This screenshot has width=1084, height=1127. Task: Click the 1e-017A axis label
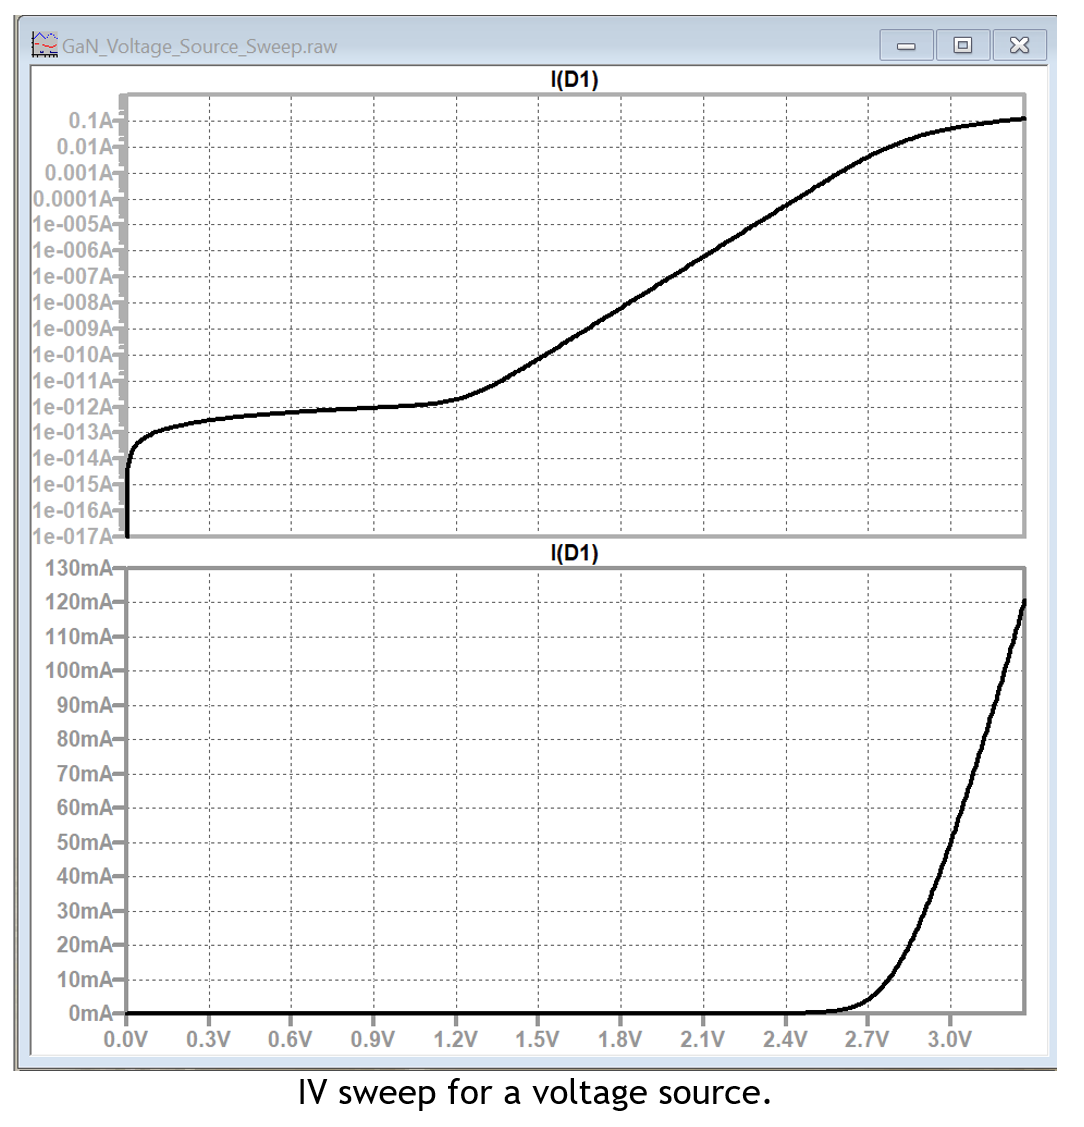[73, 536]
